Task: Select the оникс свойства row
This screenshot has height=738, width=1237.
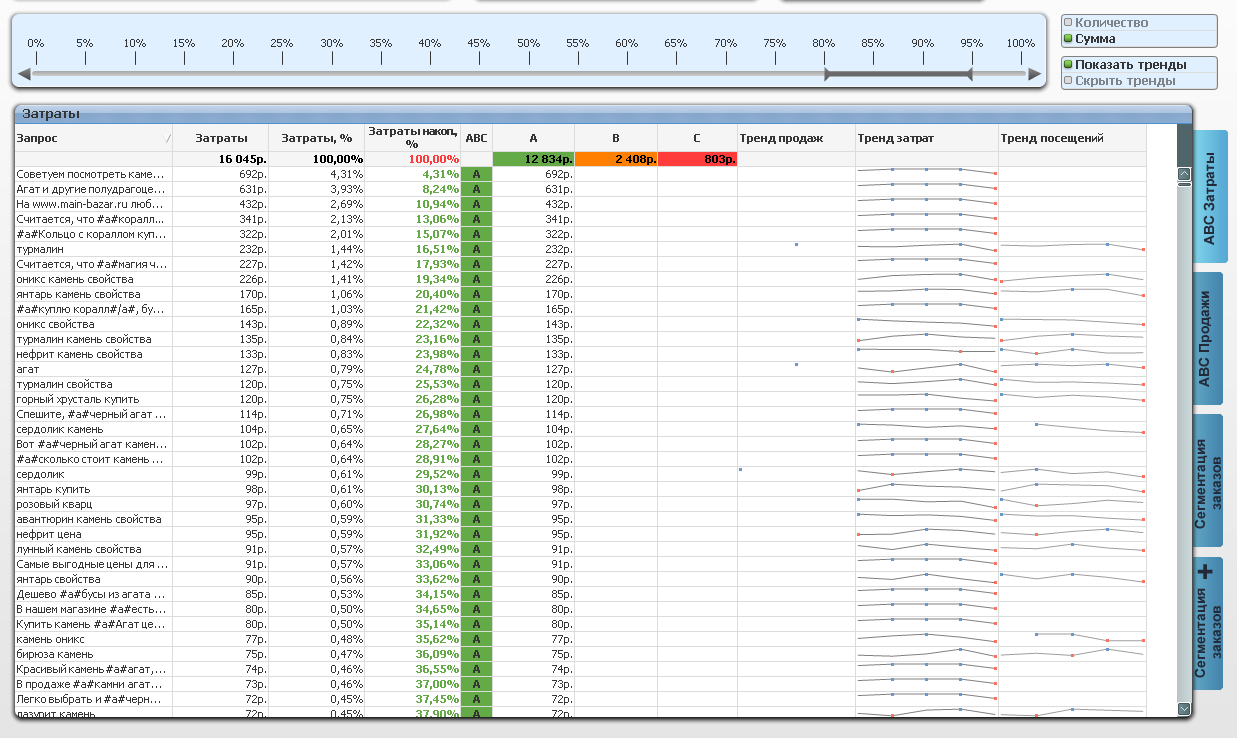Action: [x=93, y=324]
